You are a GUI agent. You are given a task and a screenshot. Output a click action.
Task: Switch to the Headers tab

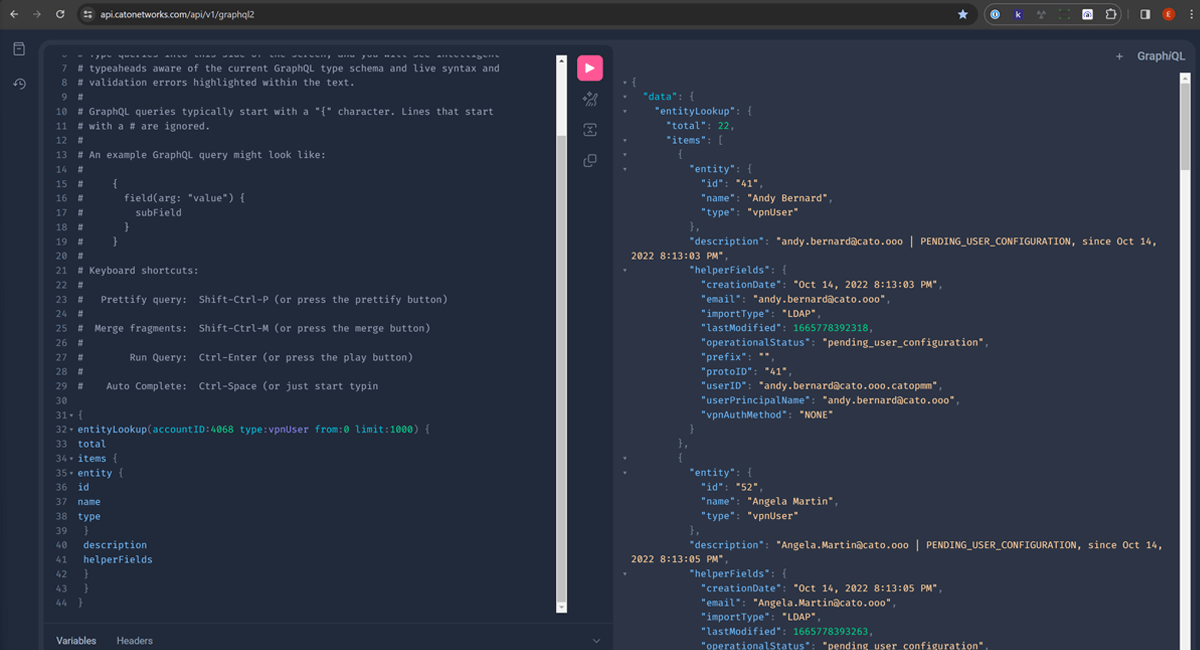(x=135, y=640)
